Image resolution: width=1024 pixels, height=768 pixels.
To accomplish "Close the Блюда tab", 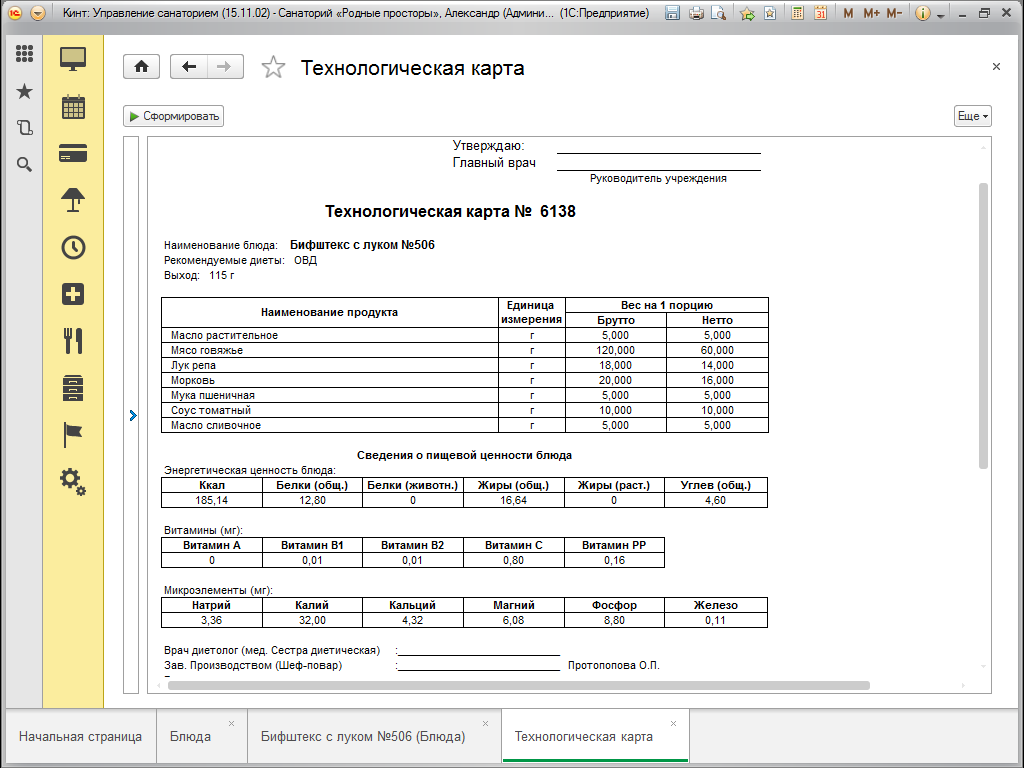I will tap(231, 724).
